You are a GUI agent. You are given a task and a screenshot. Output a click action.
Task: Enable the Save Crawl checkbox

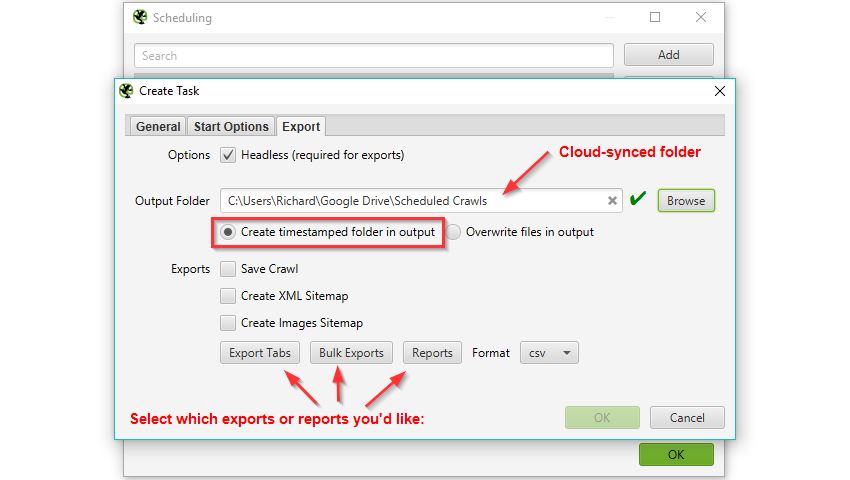click(228, 269)
